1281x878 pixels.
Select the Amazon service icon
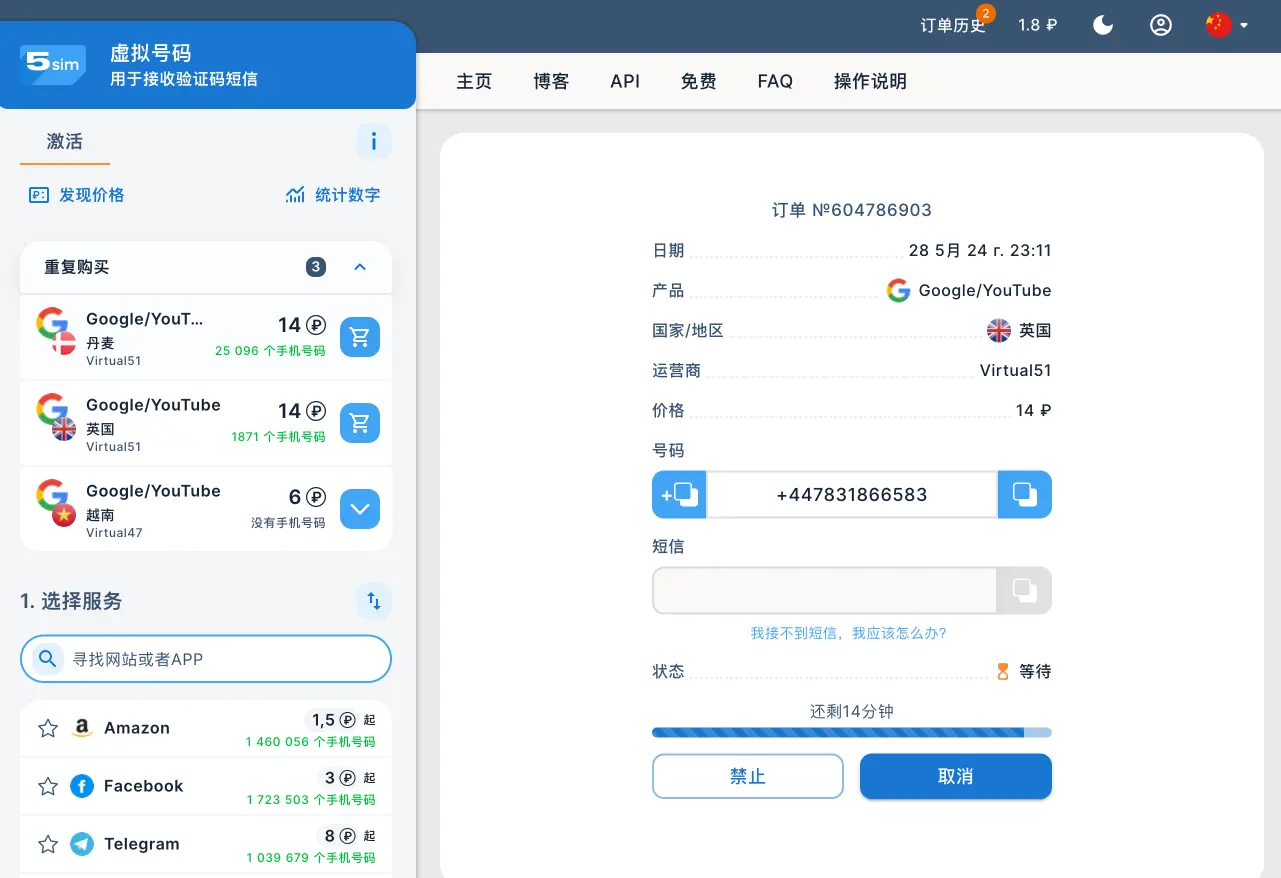pyautogui.click(x=82, y=728)
